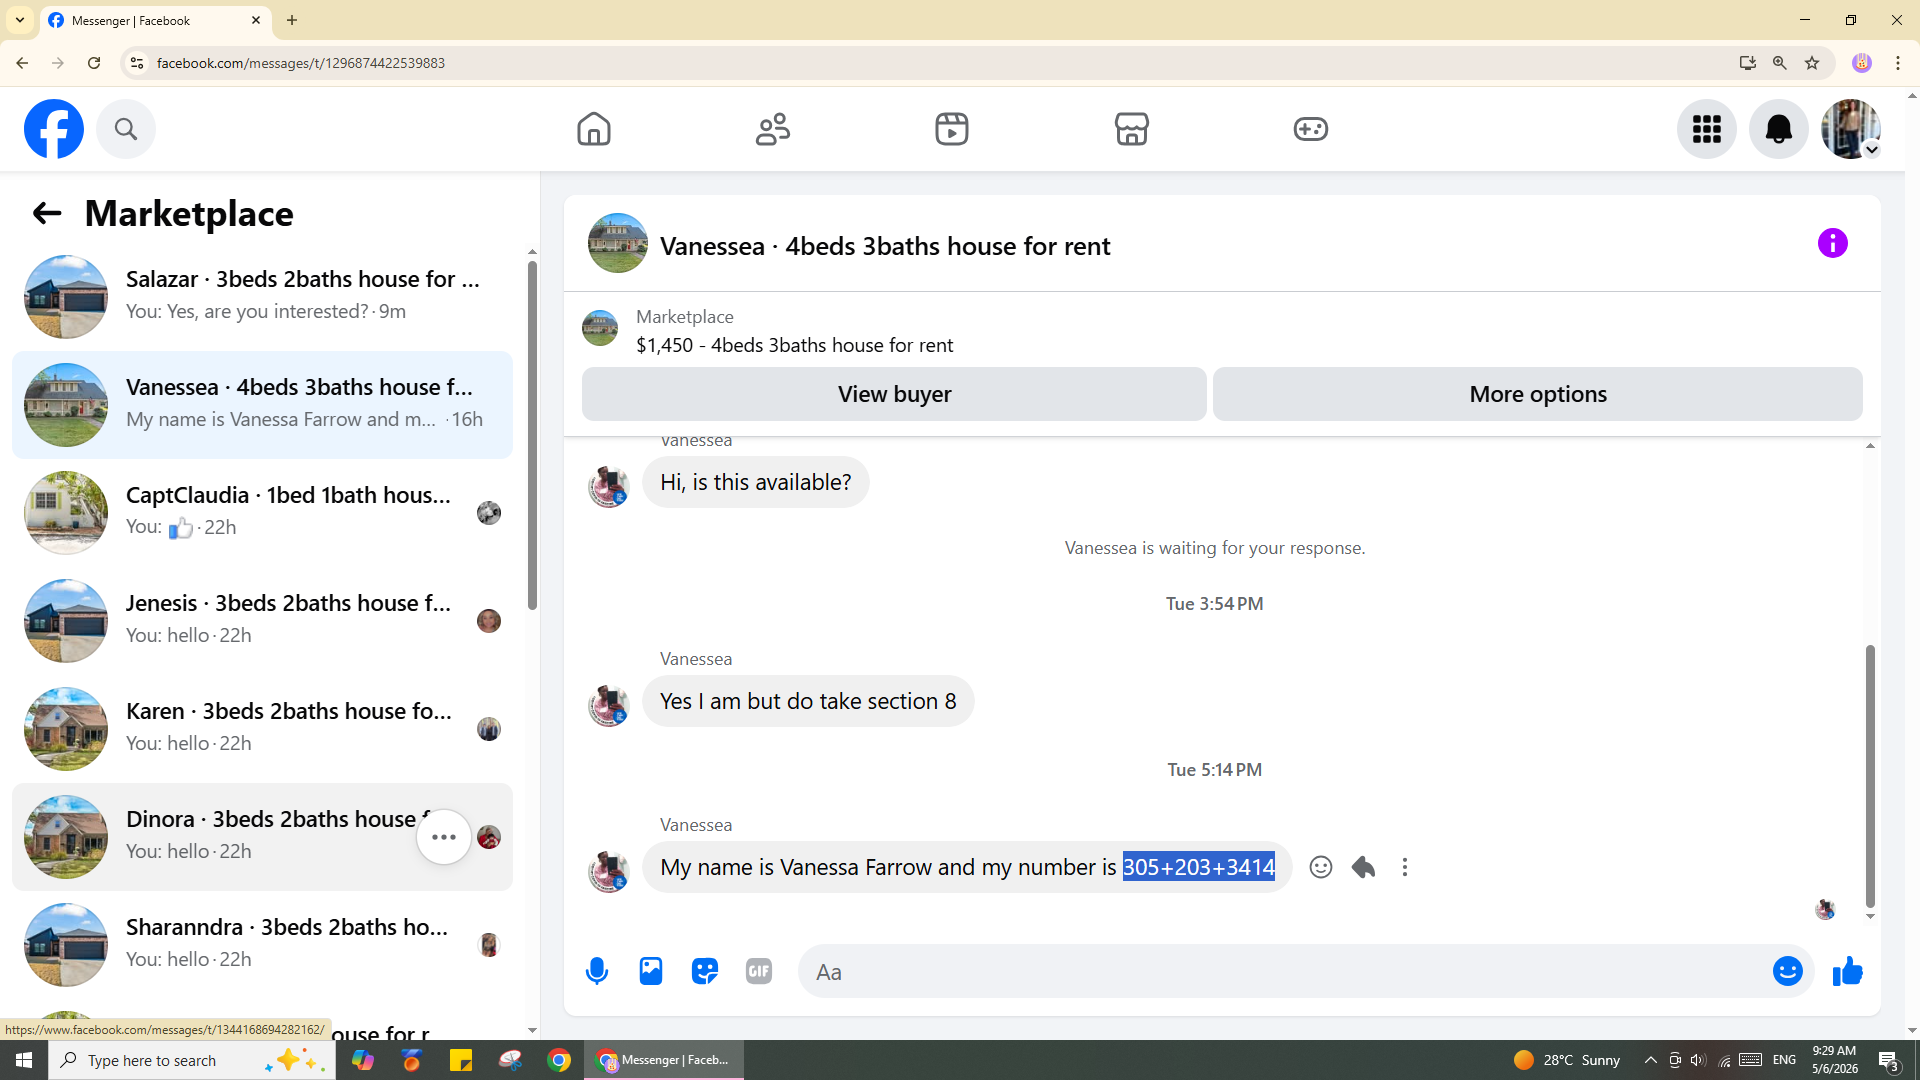1920x1080 pixels.
Task: Click the chat header title Vanessea 4beds 3baths
Action: [x=885, y=246]
